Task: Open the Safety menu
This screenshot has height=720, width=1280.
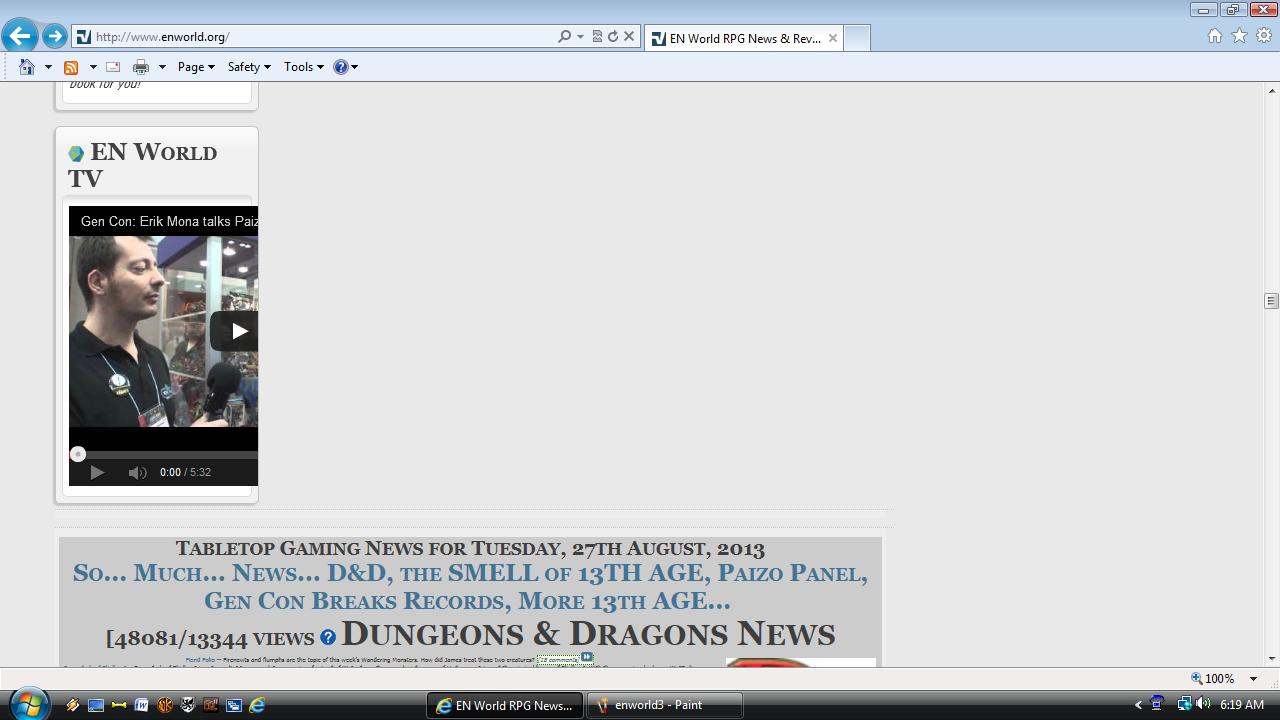Action: click(249, 67)
